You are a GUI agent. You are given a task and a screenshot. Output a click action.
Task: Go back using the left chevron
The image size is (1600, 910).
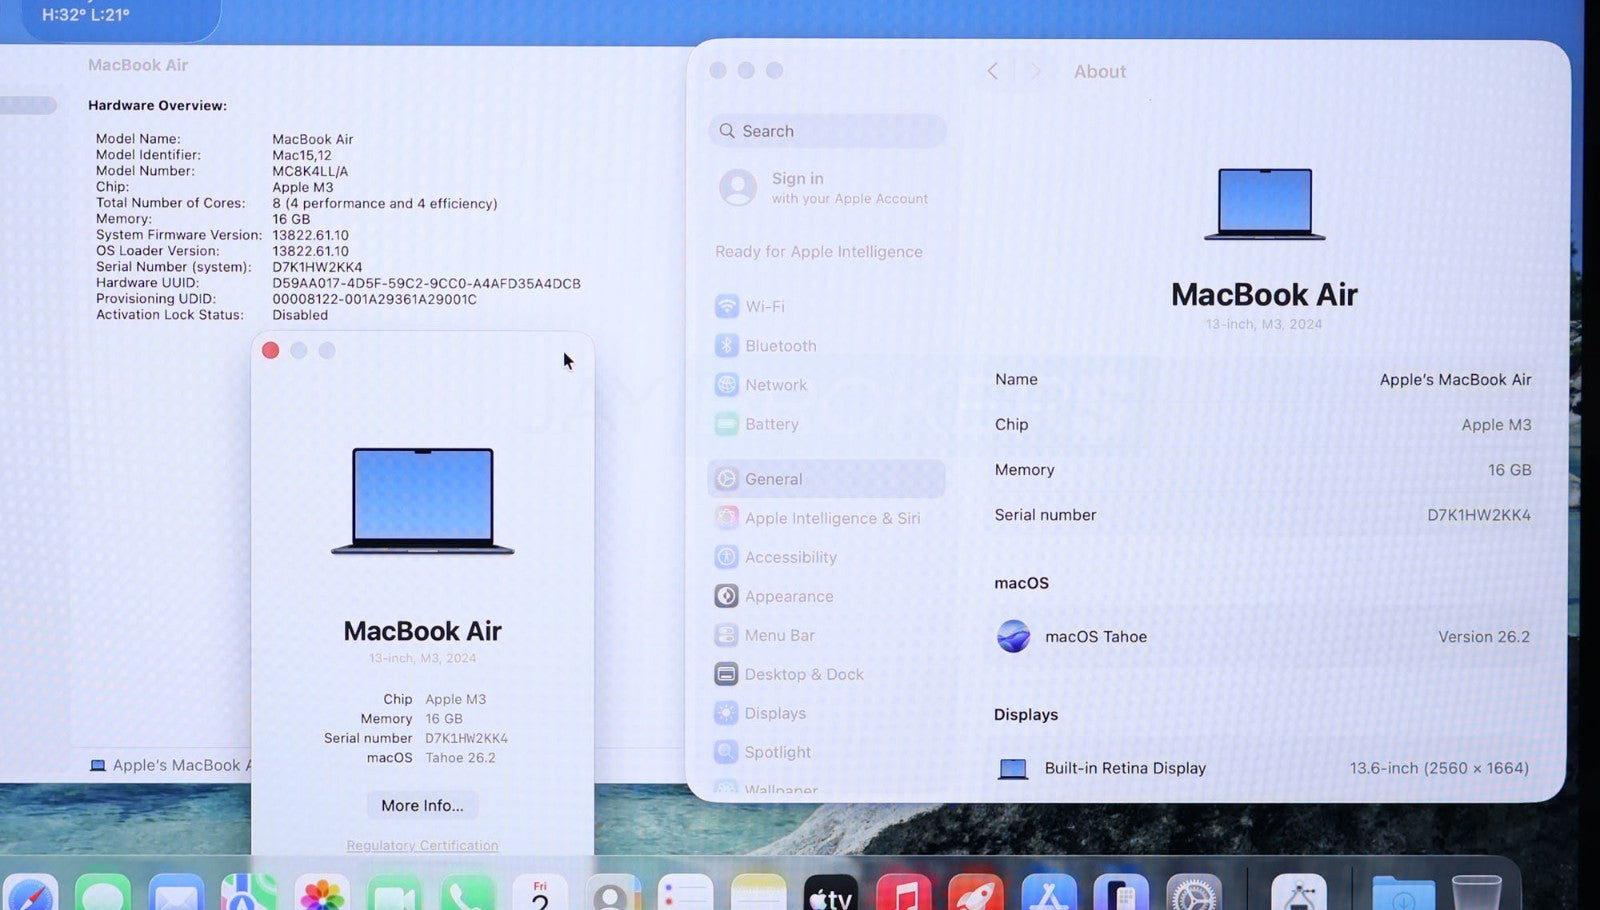993,71
